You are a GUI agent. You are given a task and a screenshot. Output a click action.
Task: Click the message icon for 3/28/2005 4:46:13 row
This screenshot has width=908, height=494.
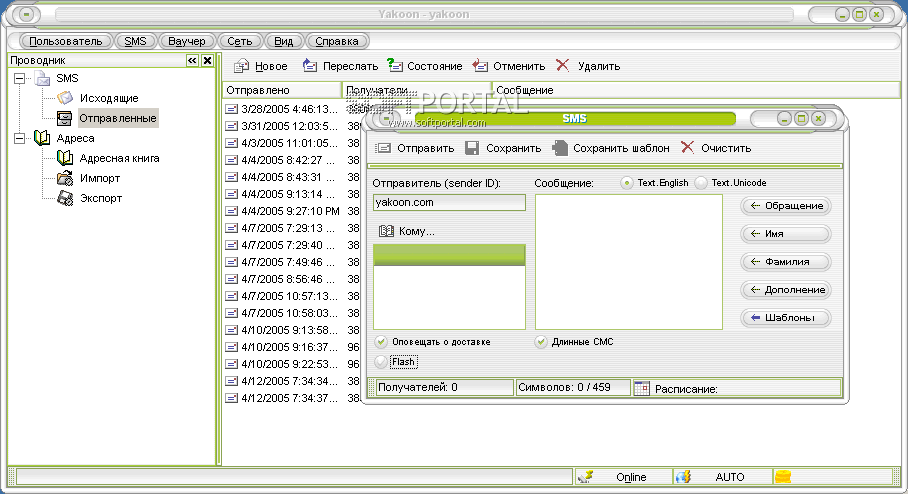[x=232, y=109]
